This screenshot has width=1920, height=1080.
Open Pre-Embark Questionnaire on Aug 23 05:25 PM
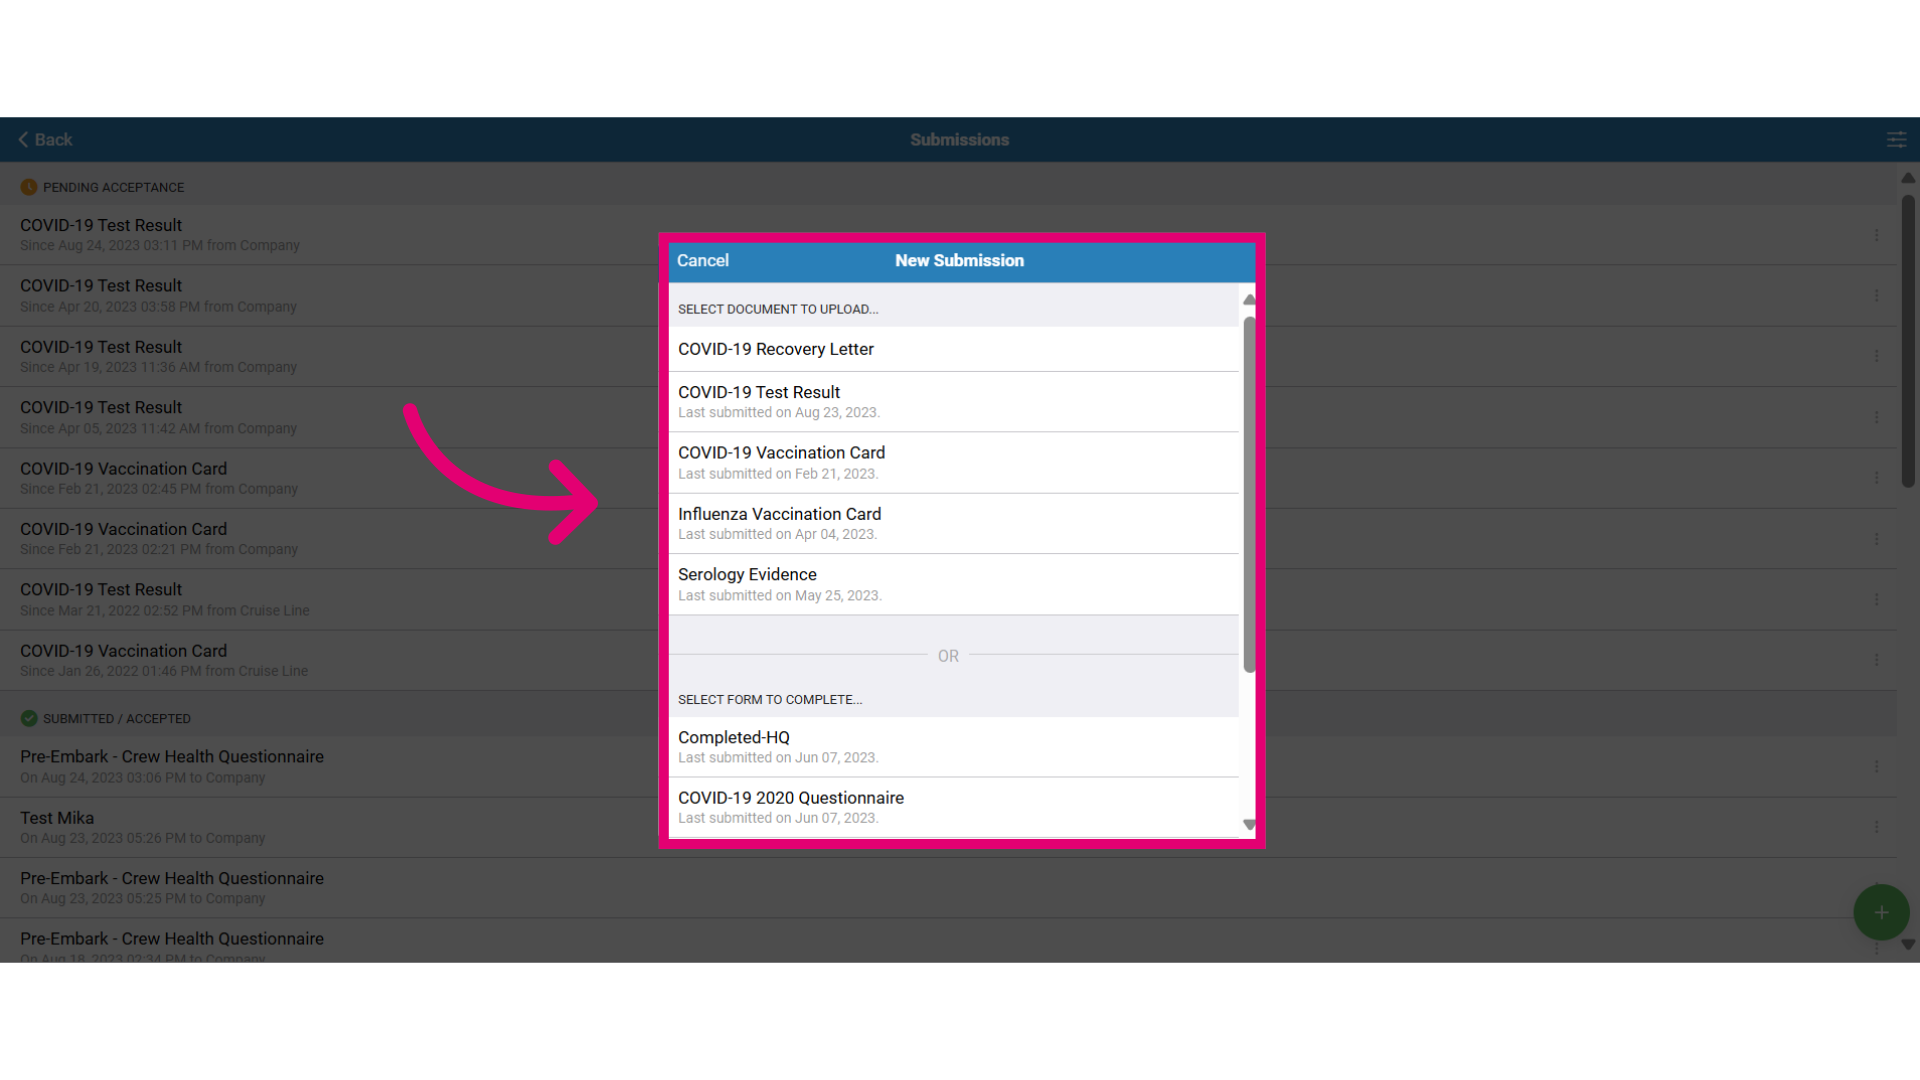(948, 888)
